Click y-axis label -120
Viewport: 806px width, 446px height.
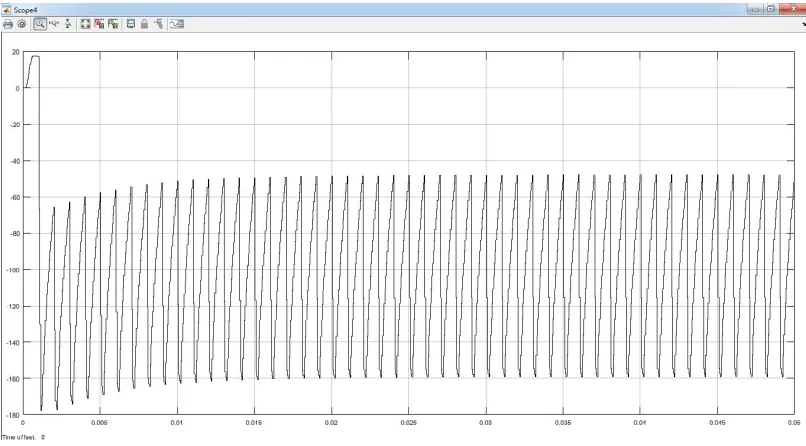pyautogui.click(x=13, y=307)
